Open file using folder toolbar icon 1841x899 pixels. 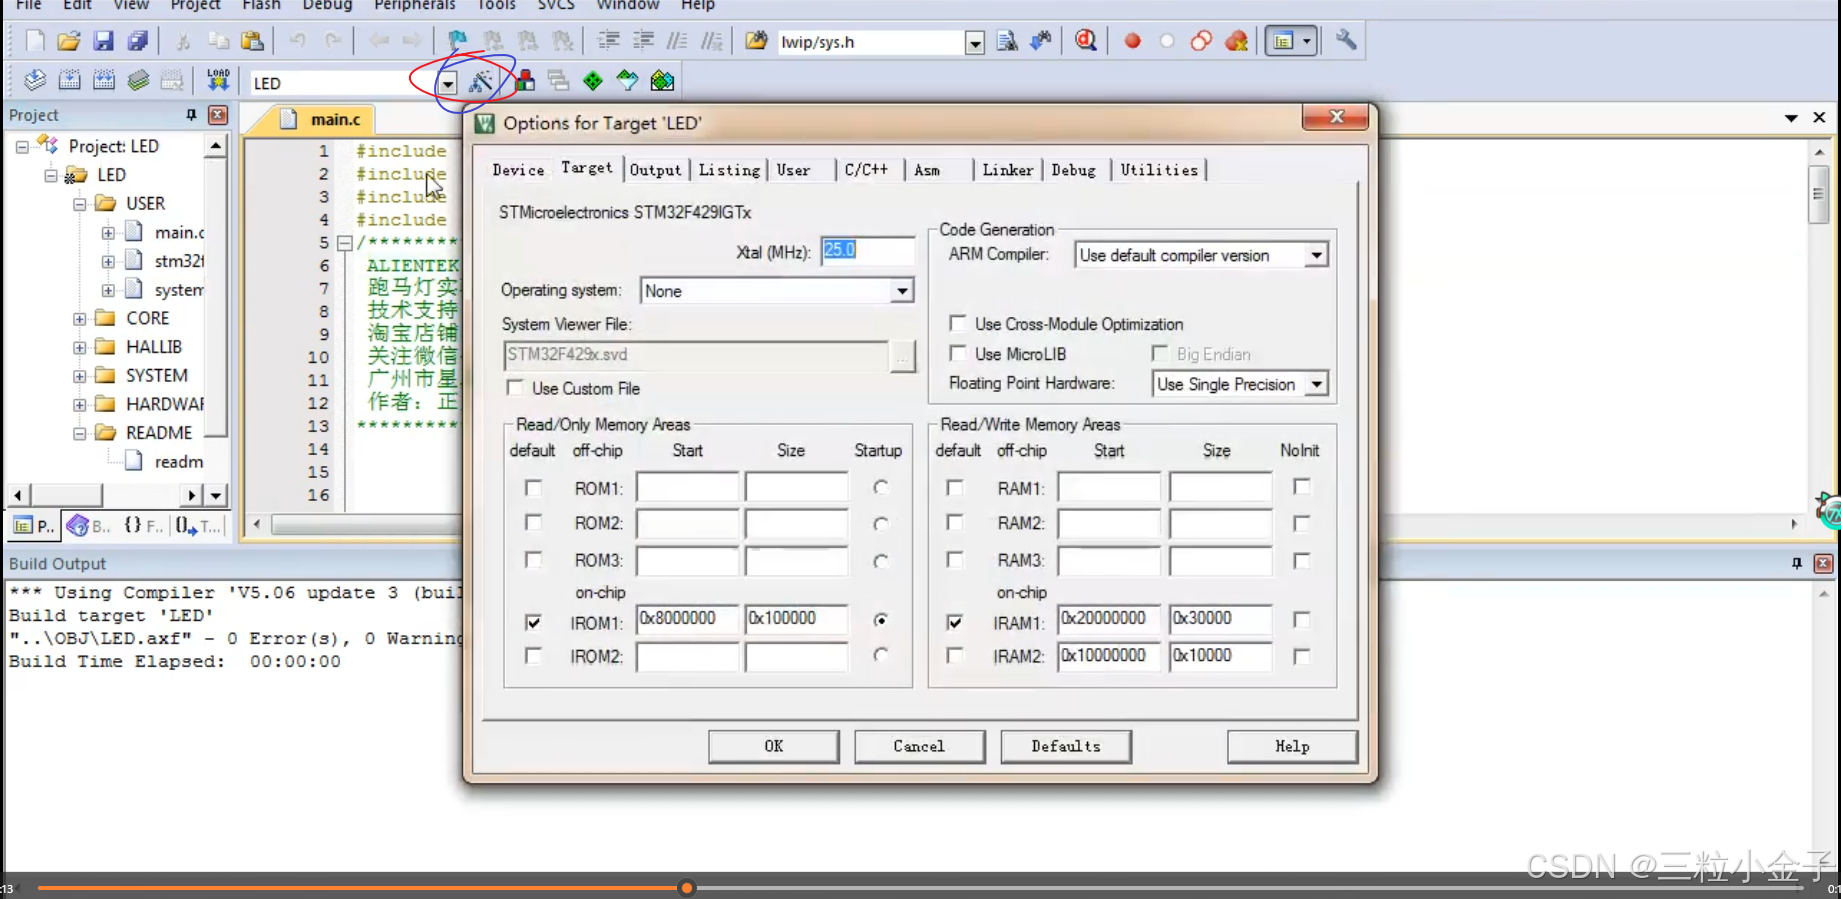[x=69, y=41]
